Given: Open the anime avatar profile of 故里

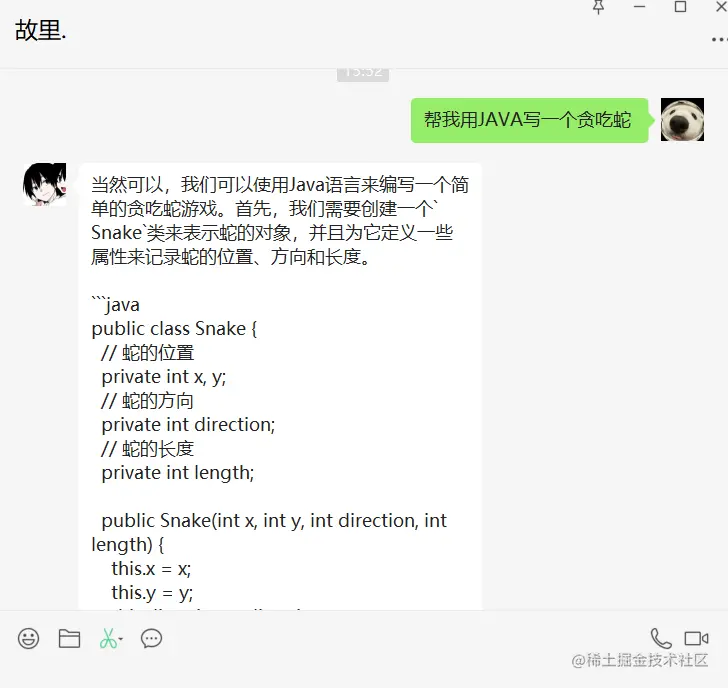Looking at the screenshot, I should (45, 184).
